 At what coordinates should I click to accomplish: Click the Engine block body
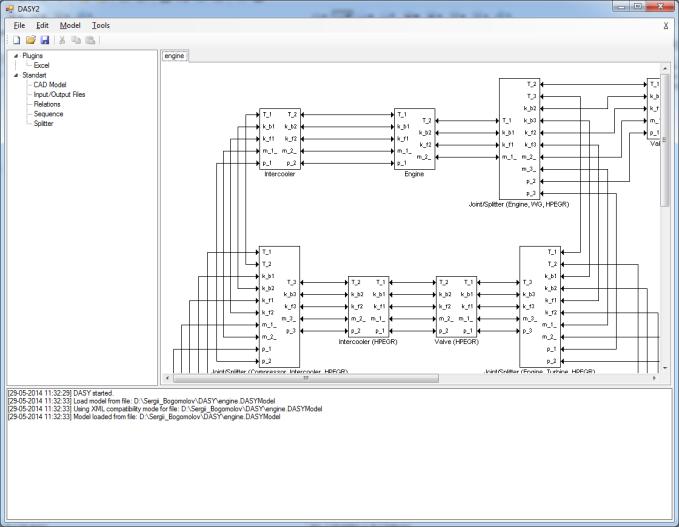click(414, 139)
